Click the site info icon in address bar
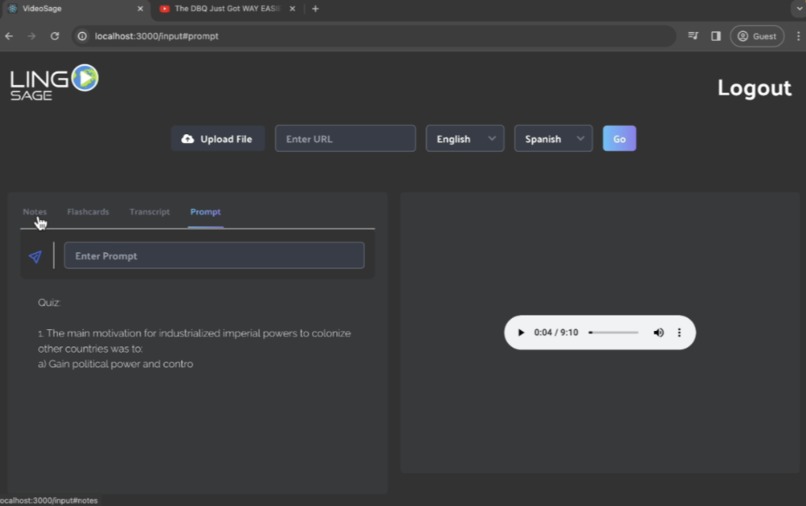 point(82,36)
